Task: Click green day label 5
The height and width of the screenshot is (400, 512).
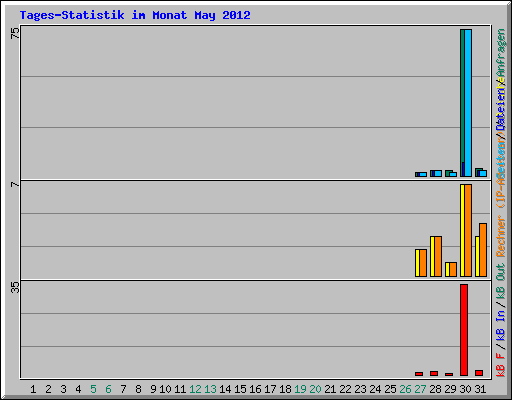Action: coord(93,389)
